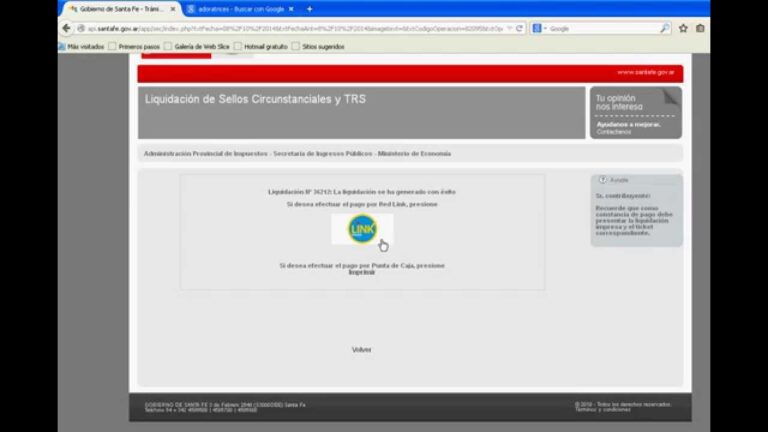
Task: Close the Gobierno de Santa Fe tab
Action: coord(173,9)
